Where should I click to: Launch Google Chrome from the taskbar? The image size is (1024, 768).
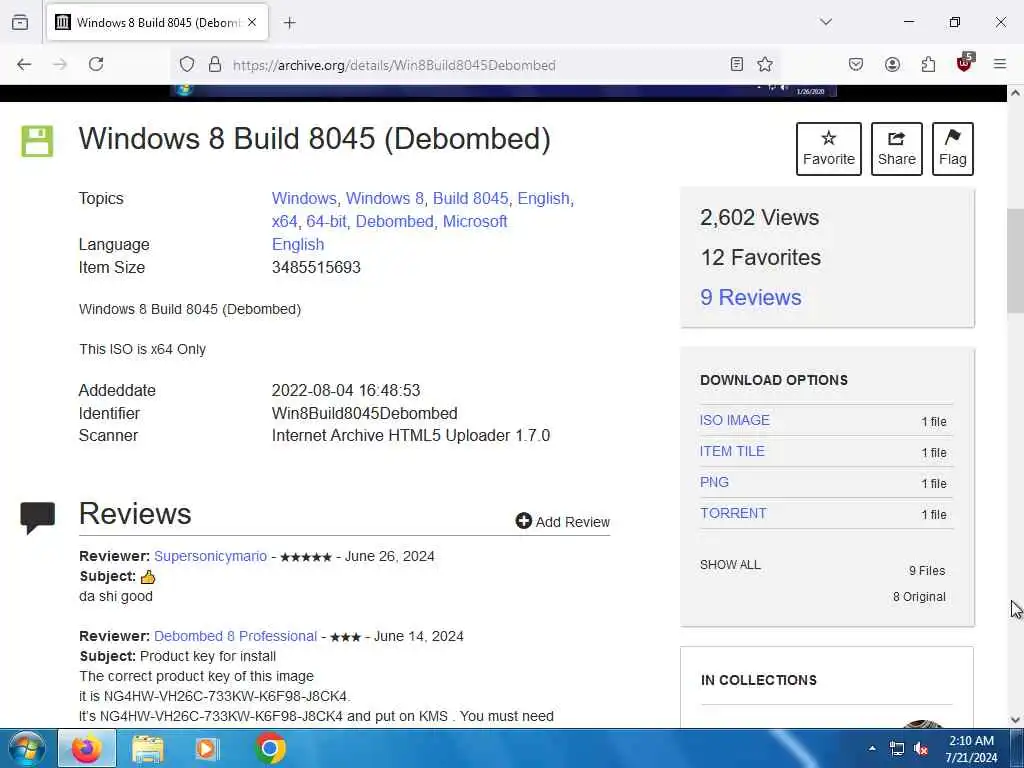[x=270, y=748]
